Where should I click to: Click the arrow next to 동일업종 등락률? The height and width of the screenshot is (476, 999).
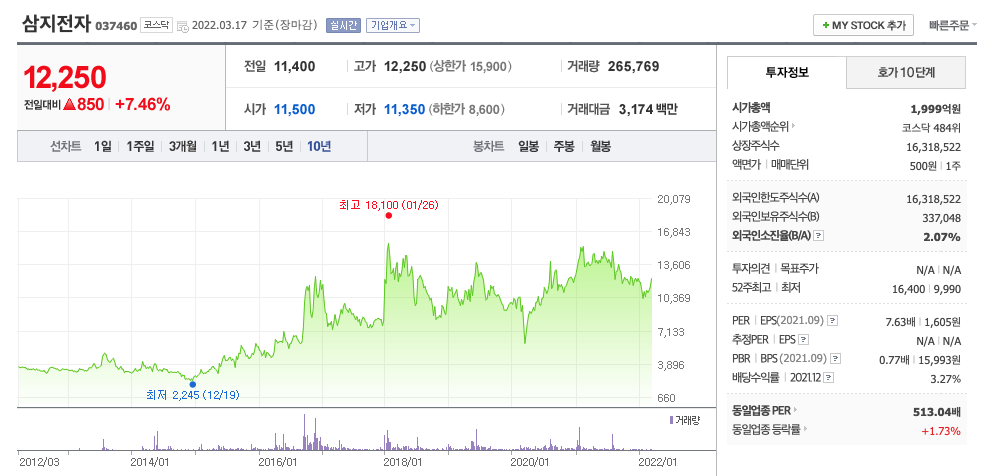(x=805, y=429)
